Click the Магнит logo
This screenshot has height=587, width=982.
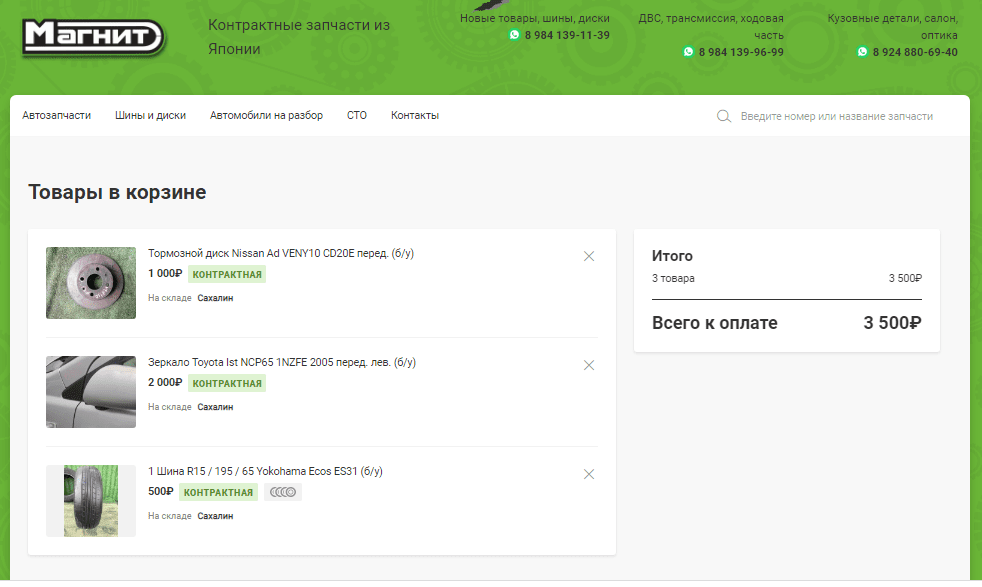(x=93, y=37)
